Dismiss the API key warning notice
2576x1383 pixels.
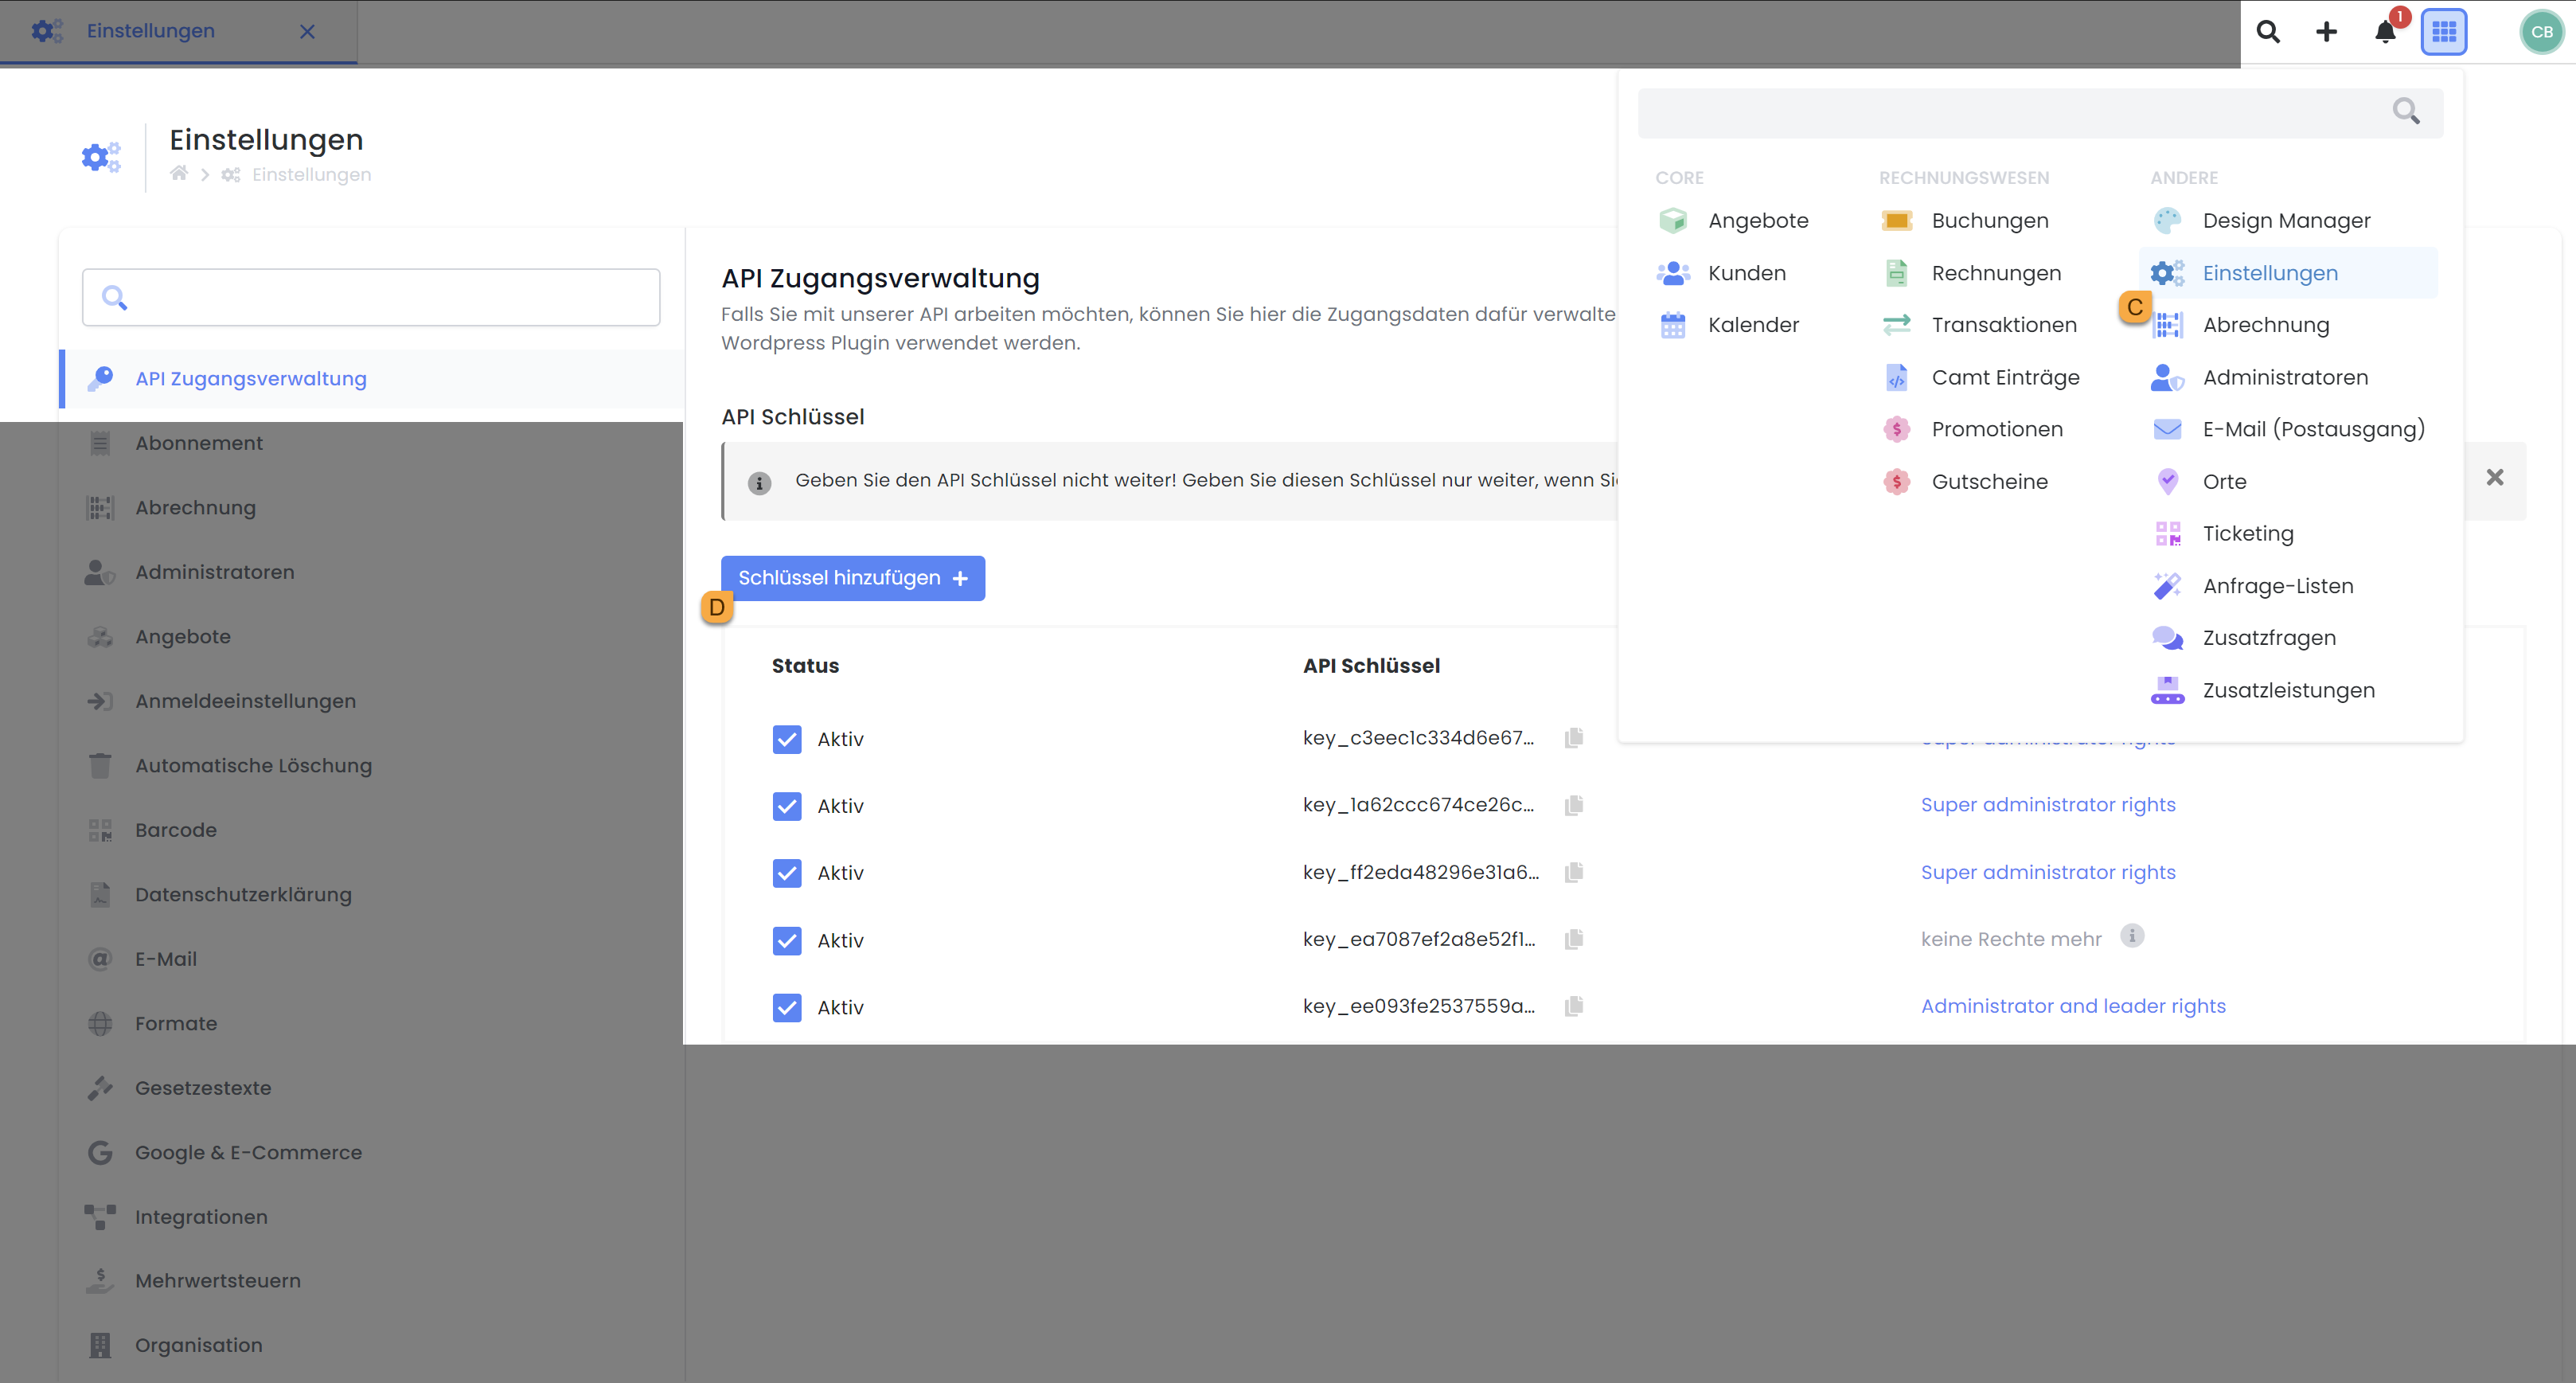pos(2494,478)
